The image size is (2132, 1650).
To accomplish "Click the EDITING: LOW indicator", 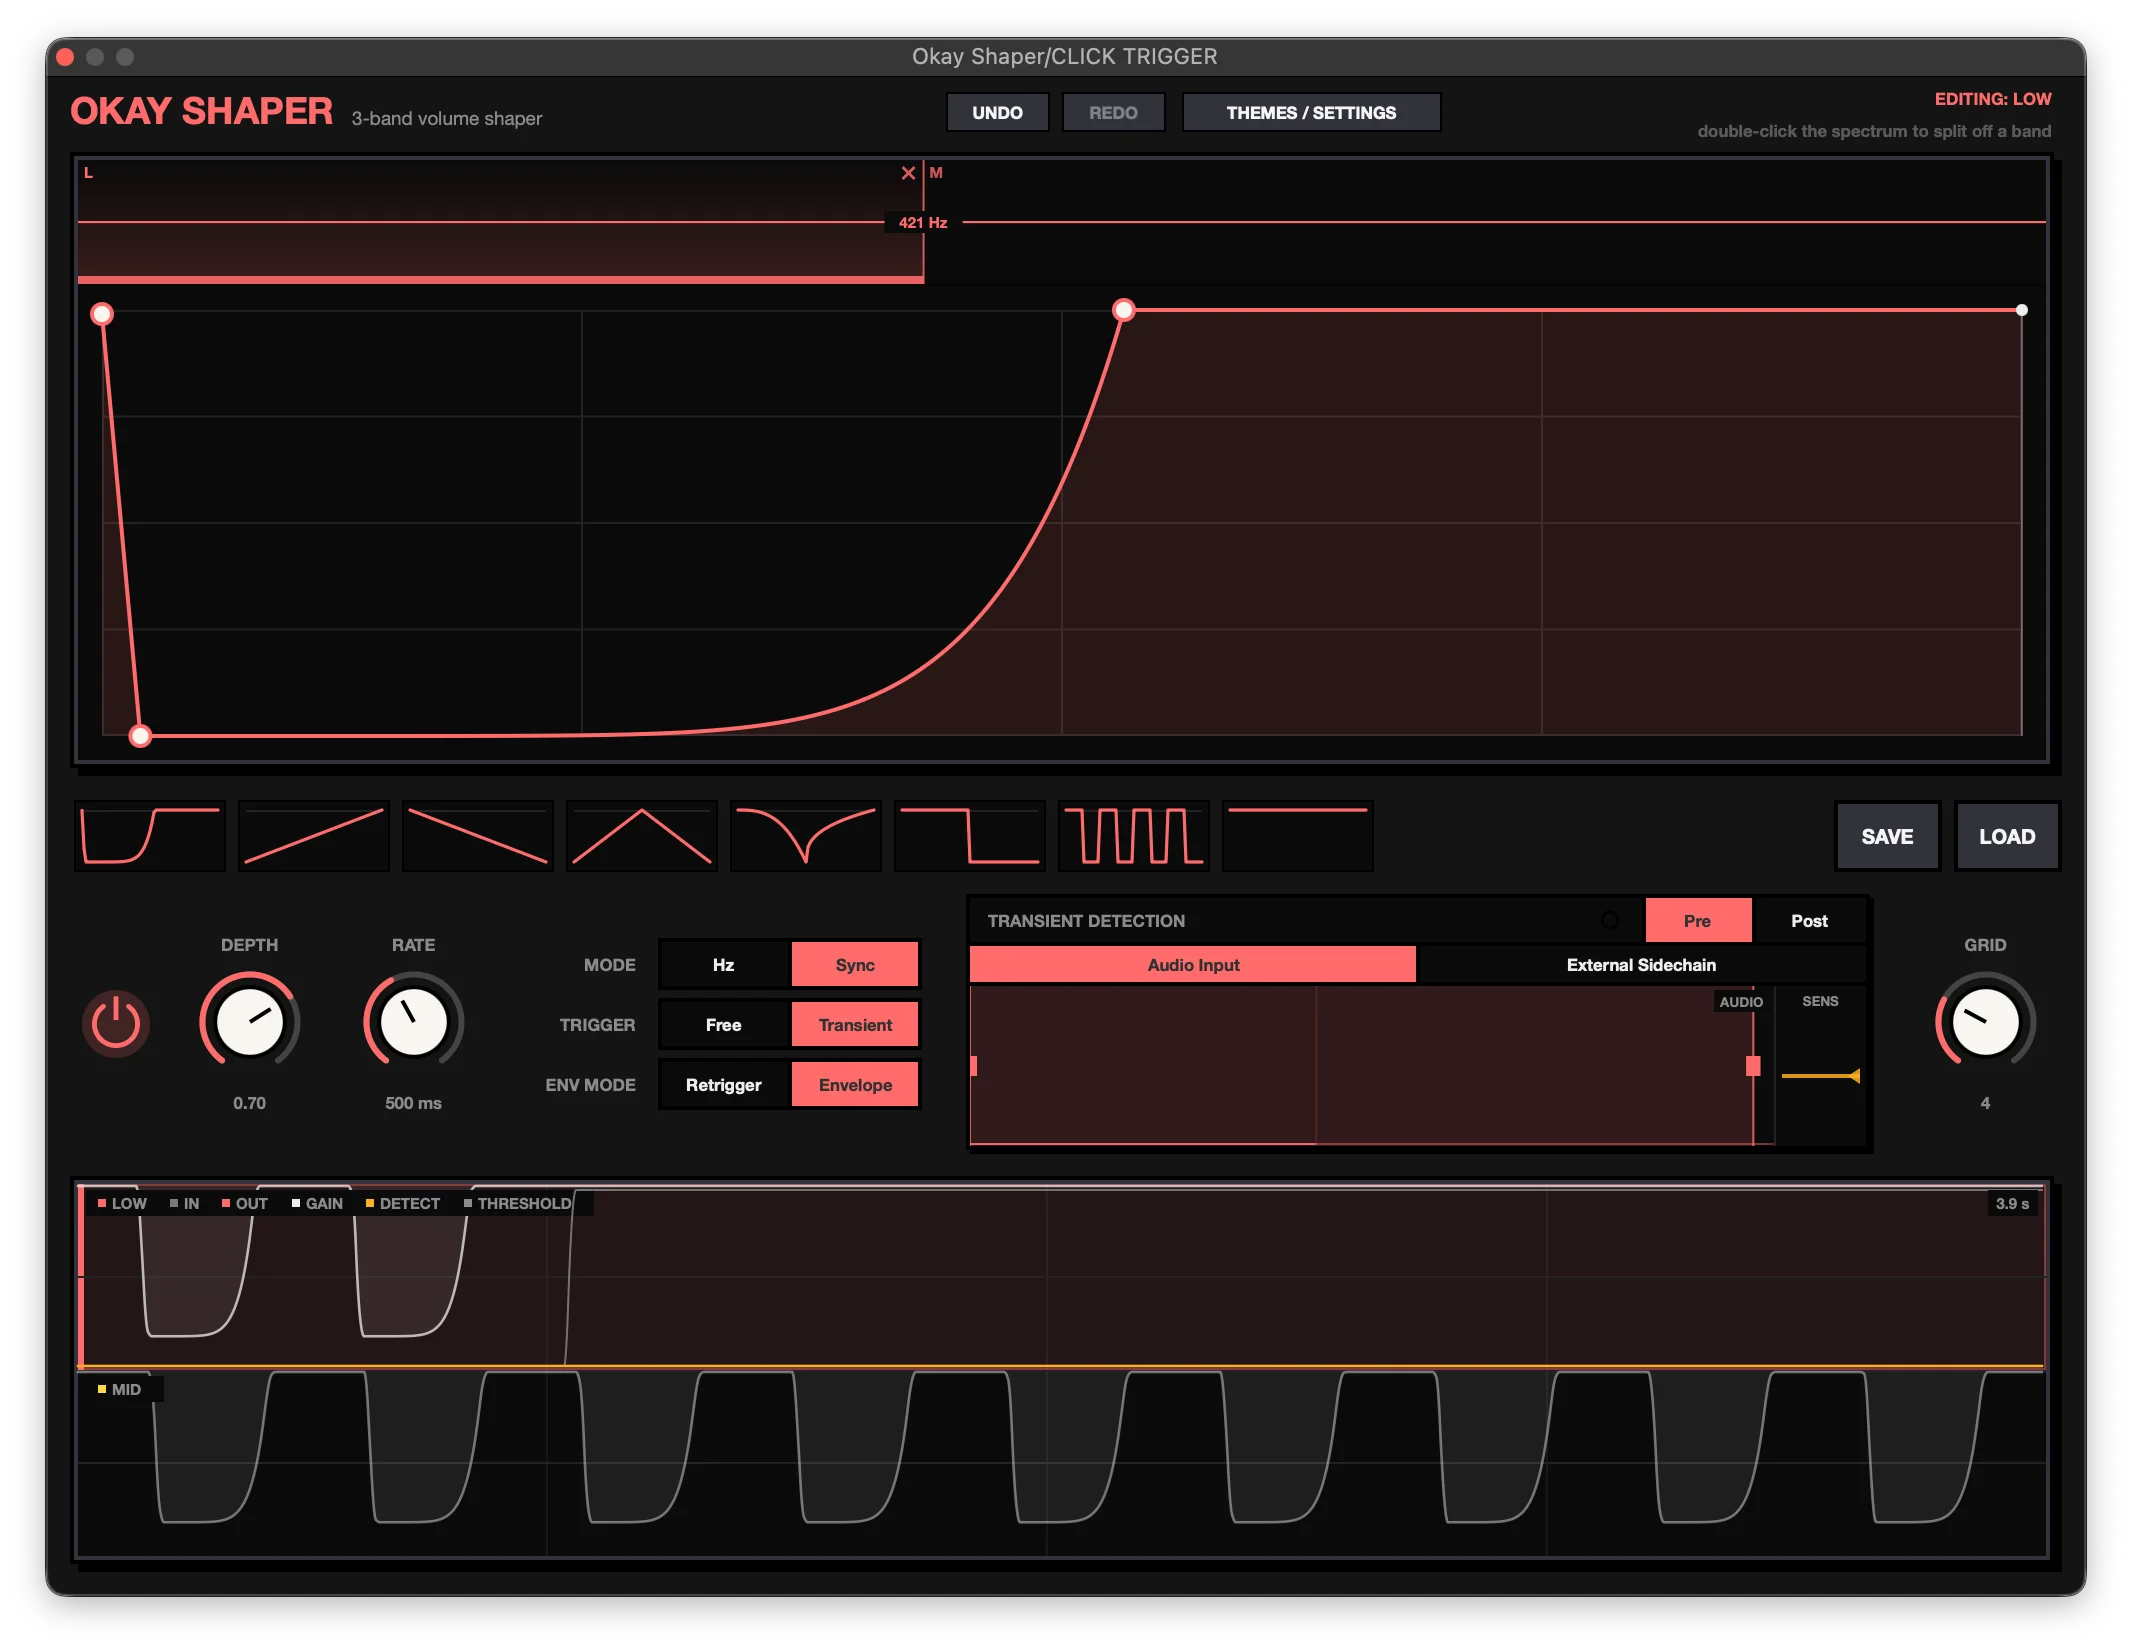I will (1992, 99).
